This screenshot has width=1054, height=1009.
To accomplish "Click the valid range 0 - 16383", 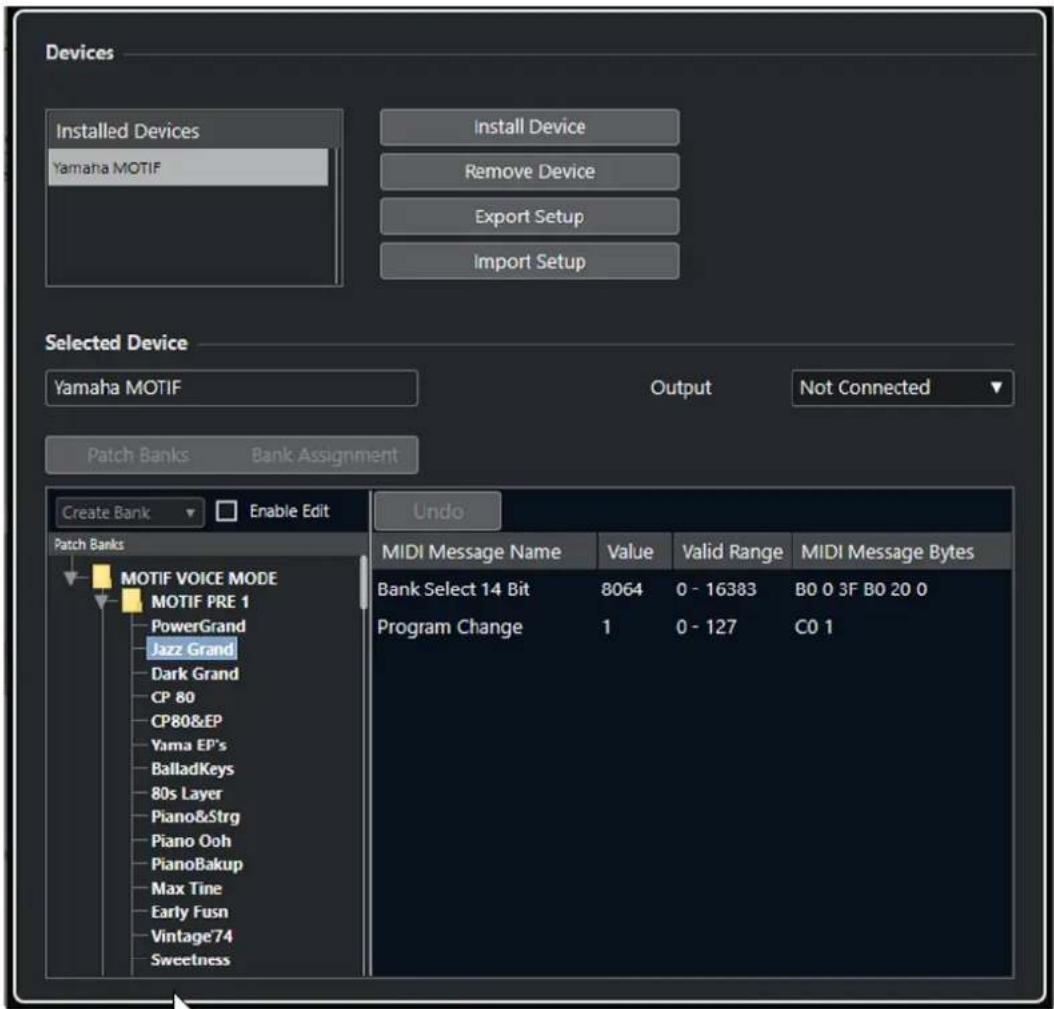I will [x=716, y=590].
